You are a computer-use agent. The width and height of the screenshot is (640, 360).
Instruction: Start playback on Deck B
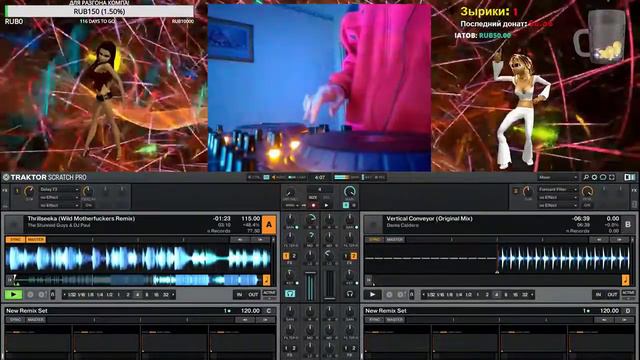click(372, 294)
